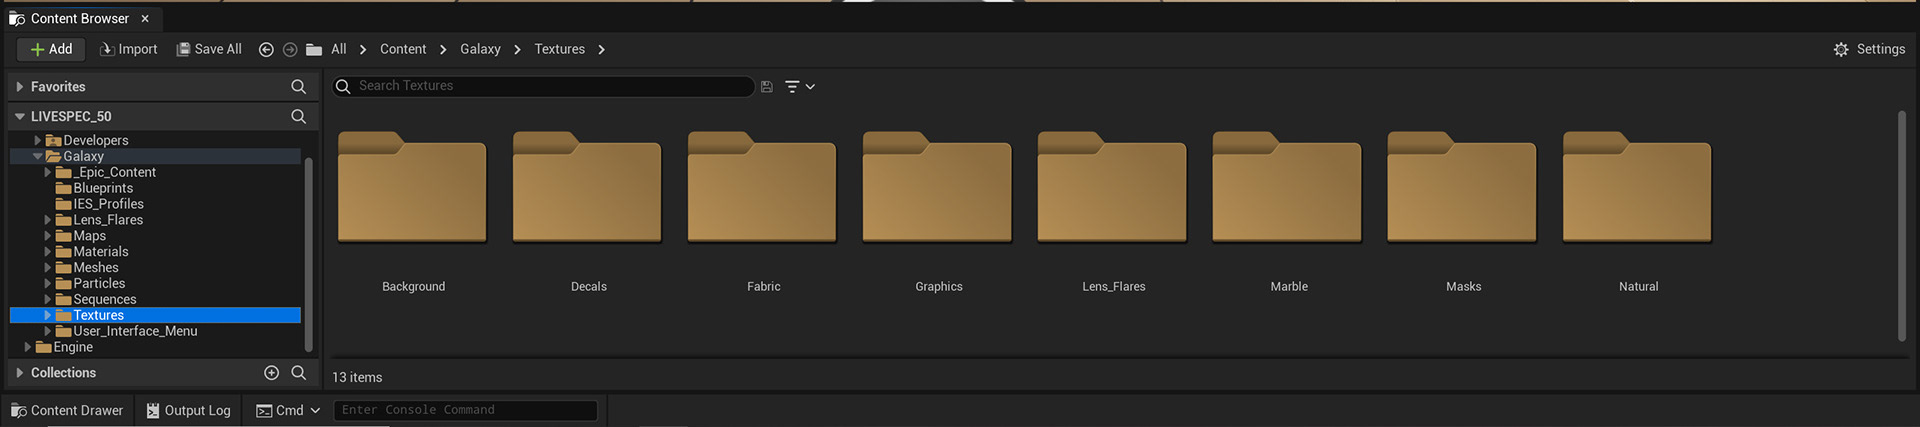Expand the Favorites section
This screenshot has width=1920, height=427.
pyautogui.click(x=19, y=87)
